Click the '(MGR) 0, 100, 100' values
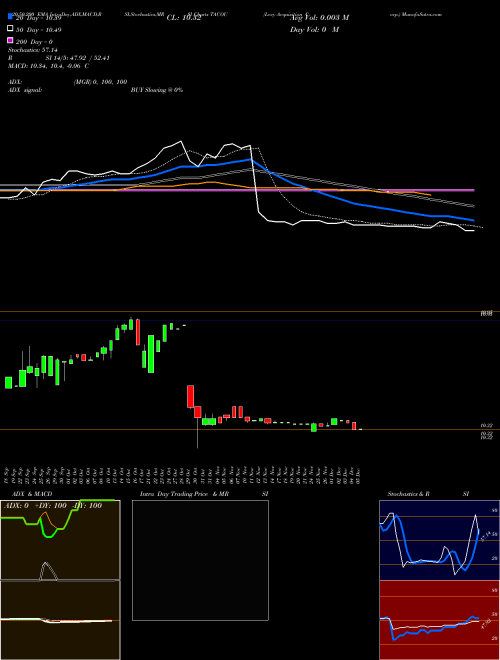 pyautogui.click(x=101, y=82)
